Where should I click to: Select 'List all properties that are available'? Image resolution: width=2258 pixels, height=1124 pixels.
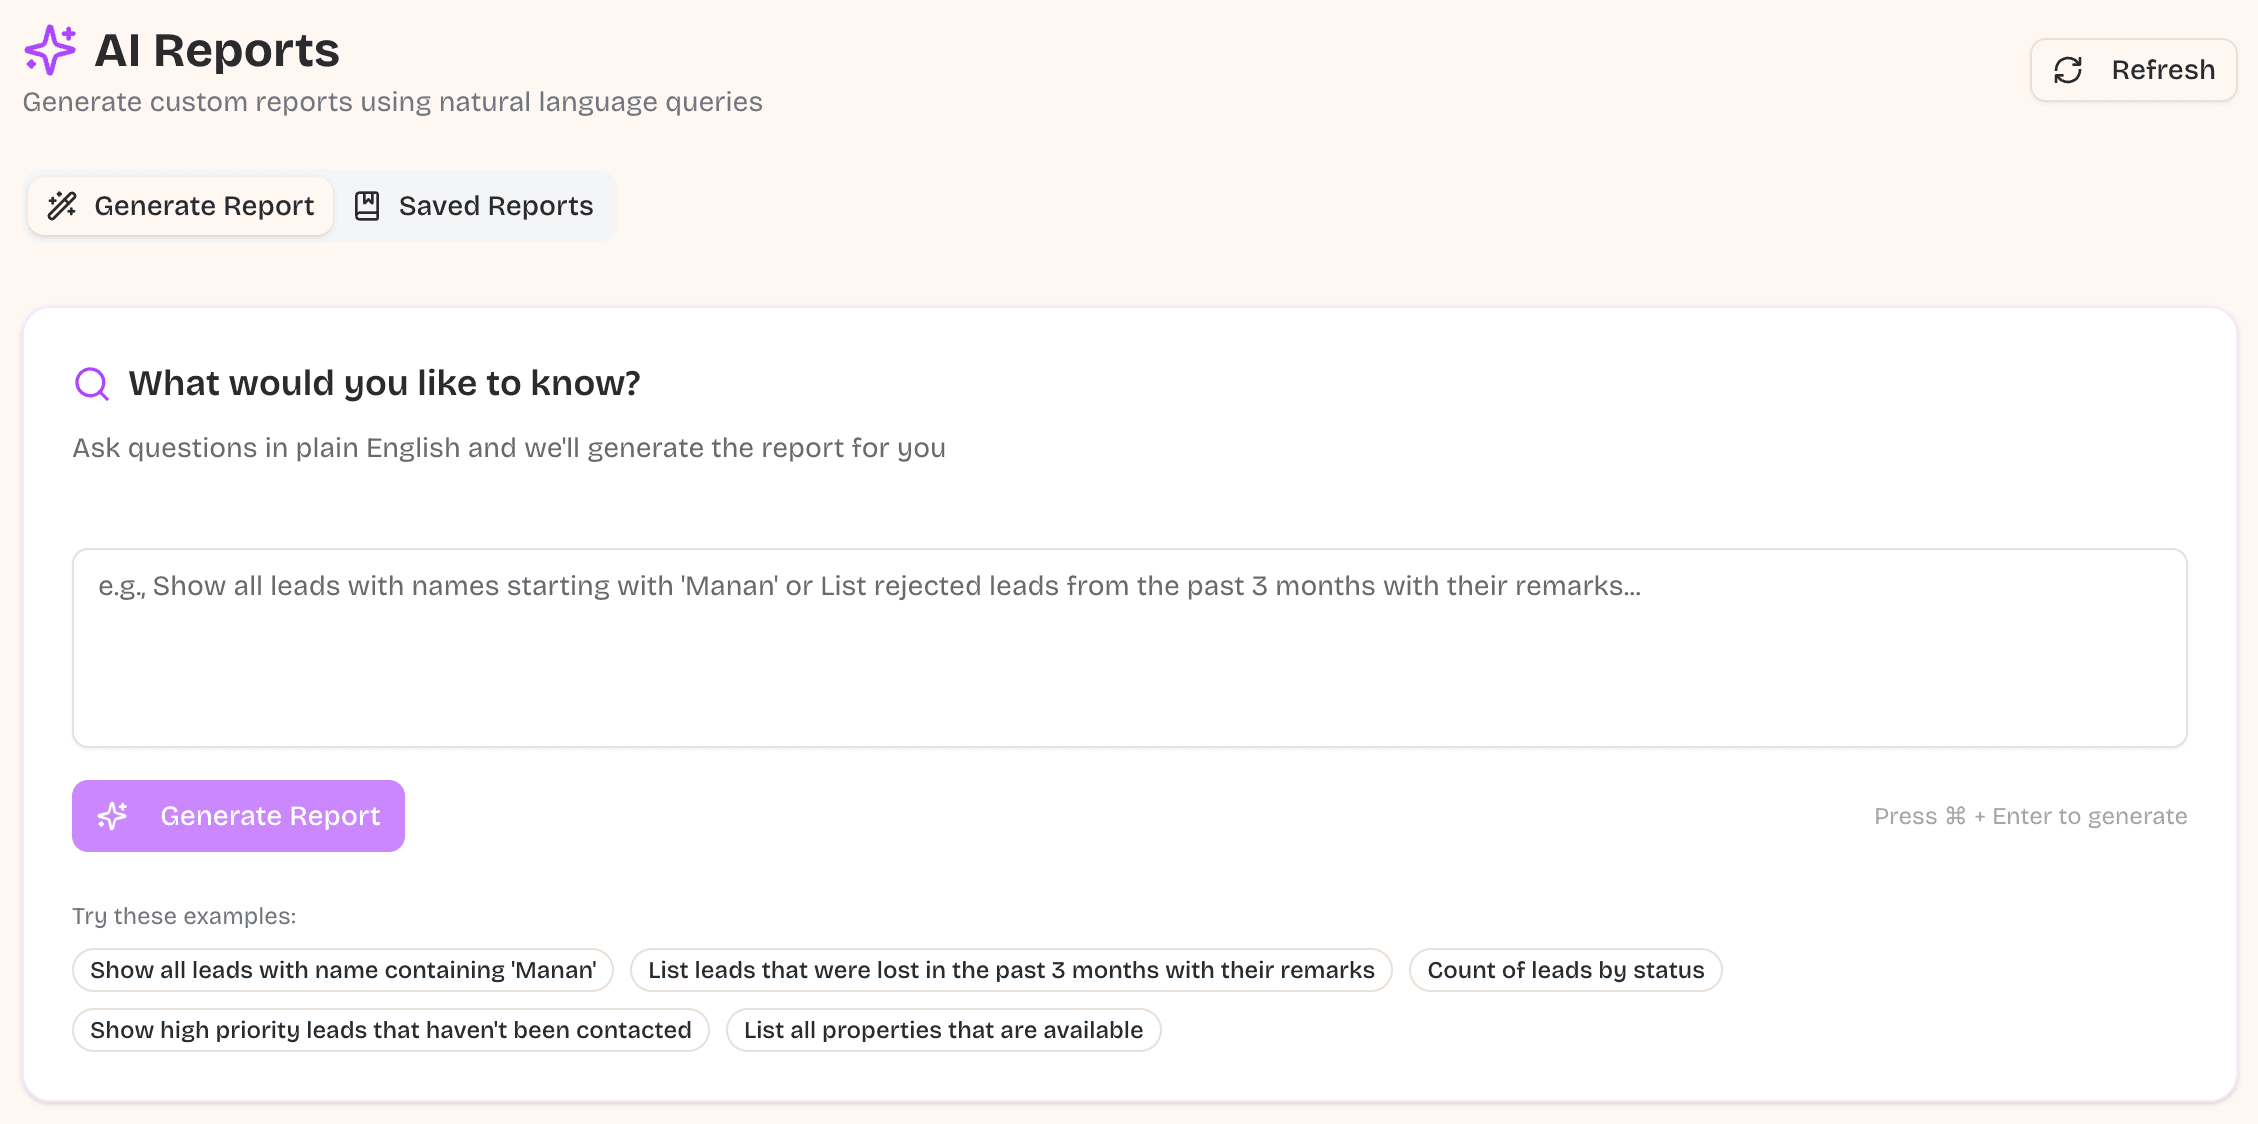click(x=943, y=1030)
